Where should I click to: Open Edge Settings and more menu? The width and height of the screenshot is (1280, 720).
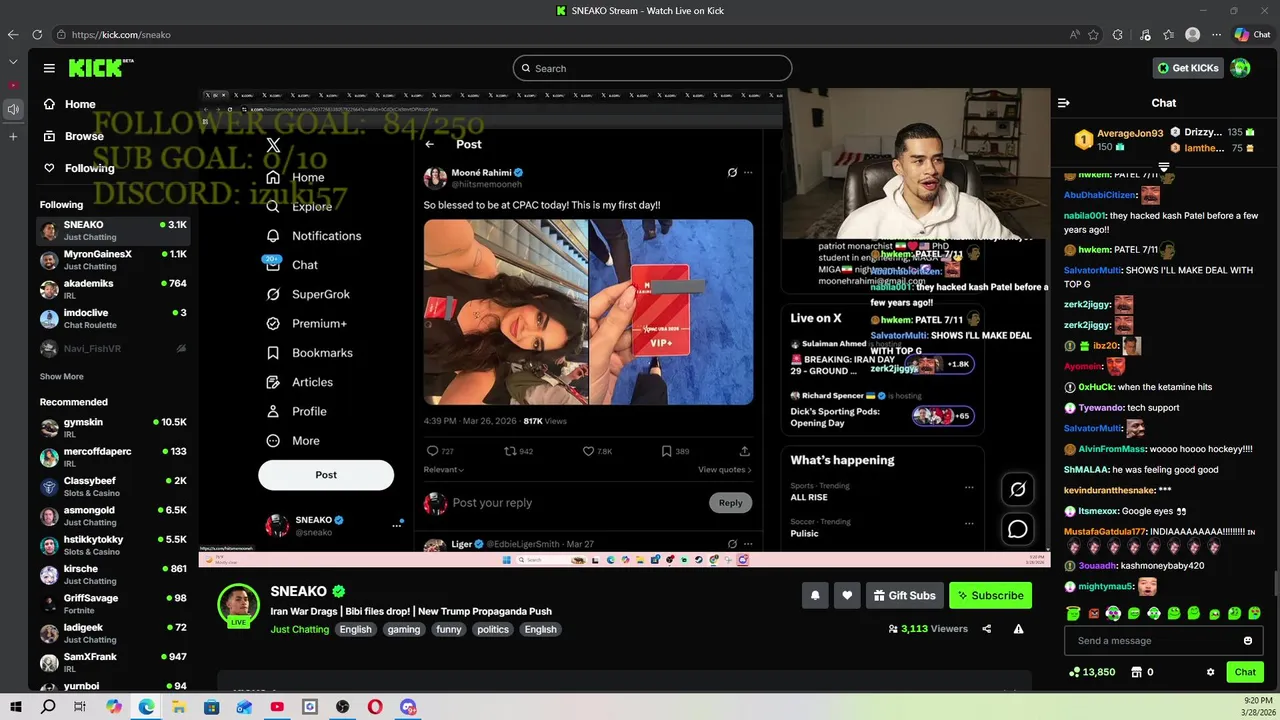[1215, 34]
